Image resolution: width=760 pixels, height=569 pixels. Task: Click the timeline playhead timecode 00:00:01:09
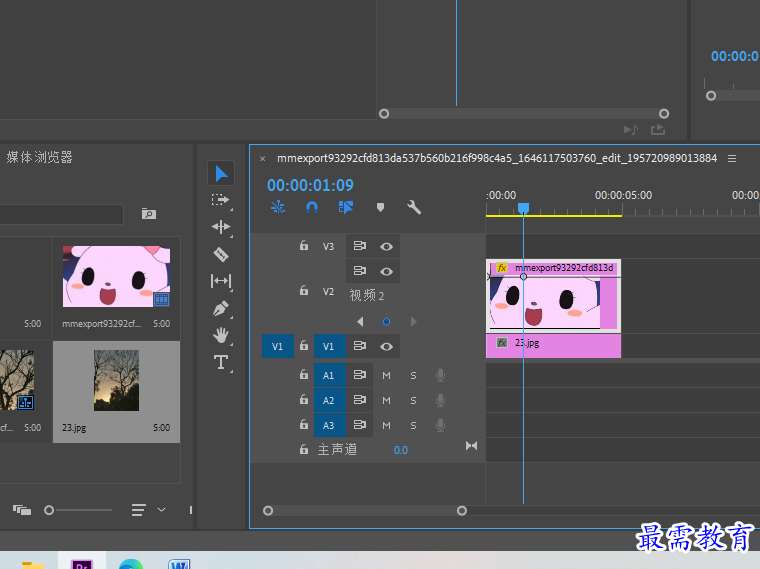click(x=310, y=185)
